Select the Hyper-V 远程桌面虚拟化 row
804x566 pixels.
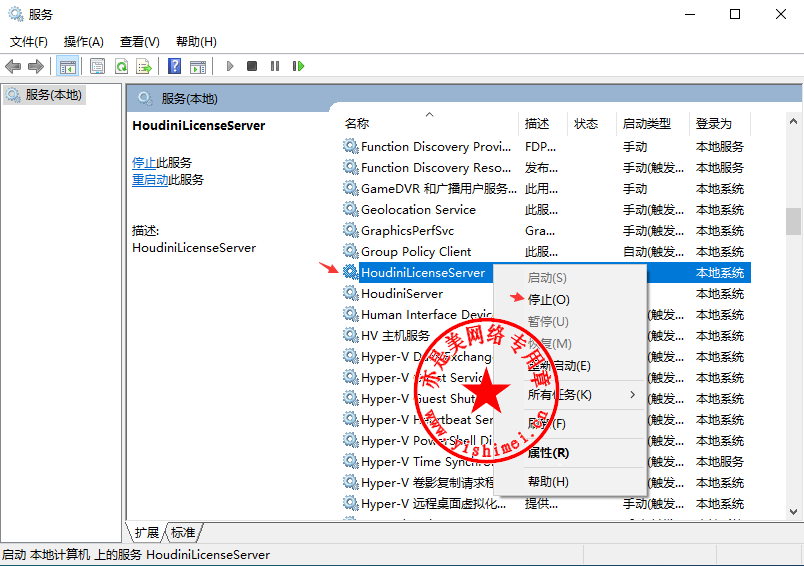pyautogui.click(x=546, y=504)
